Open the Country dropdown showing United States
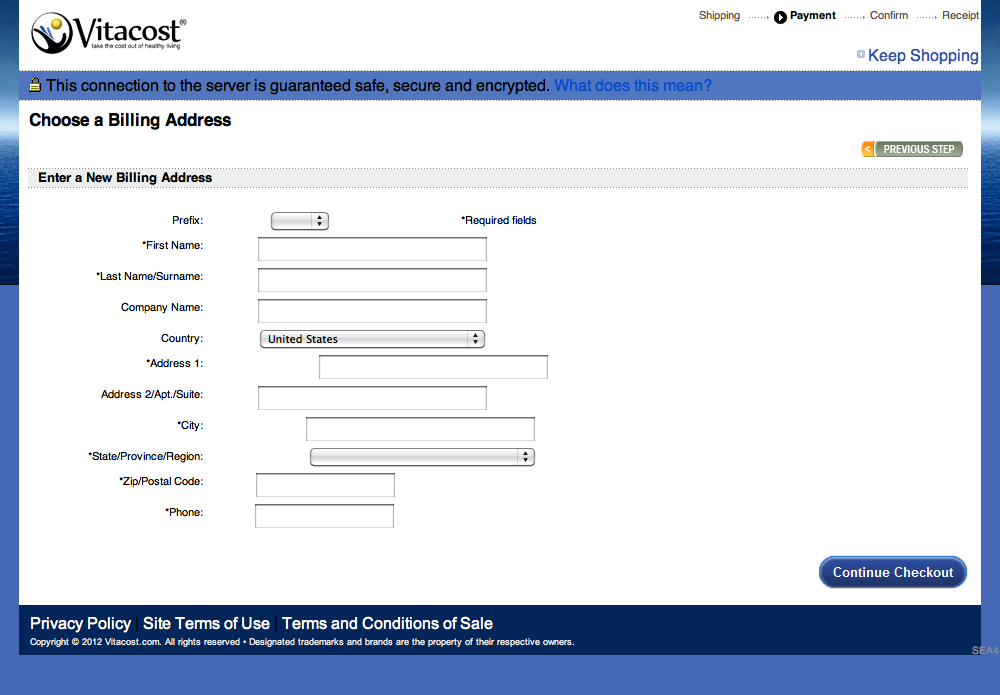This screenshot has height=695, width=1000. 371,338
